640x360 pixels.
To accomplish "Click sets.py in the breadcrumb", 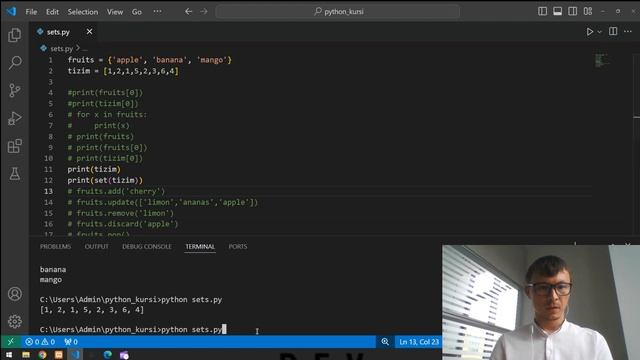I will [61, 49].
